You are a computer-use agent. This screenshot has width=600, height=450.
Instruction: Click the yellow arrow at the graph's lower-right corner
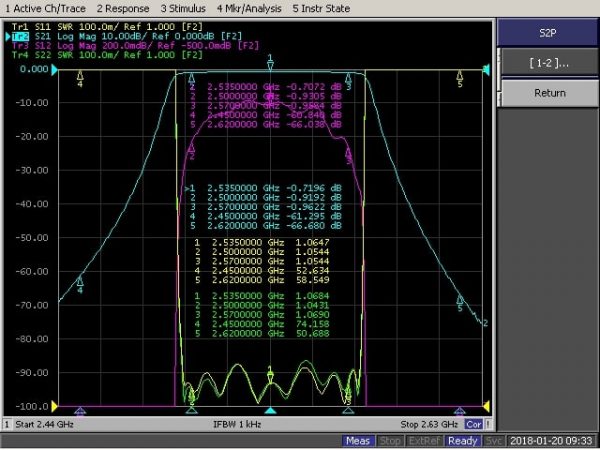click(487, 406)
